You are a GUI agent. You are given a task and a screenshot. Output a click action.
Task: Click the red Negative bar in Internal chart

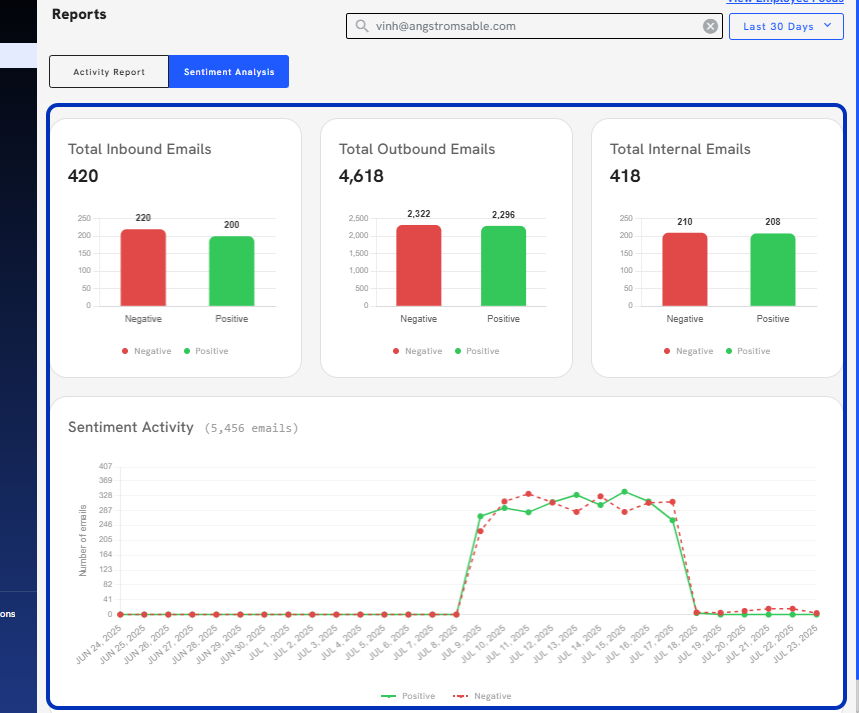click(685, 269)
